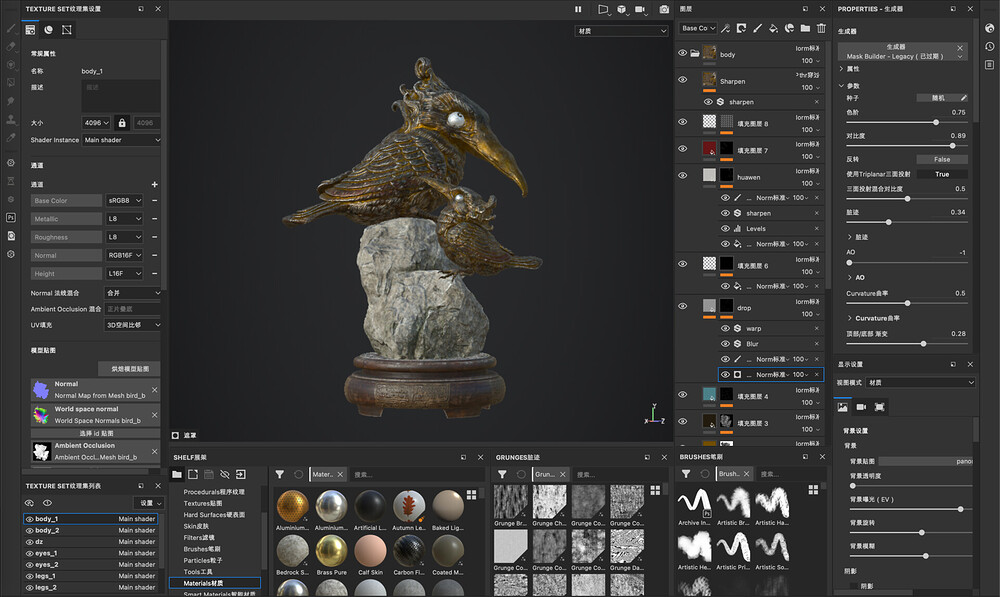This screenshot has height=597, width=1000.
Task: Delete the selected layer with the trash icon
Action: pos(821,28)
